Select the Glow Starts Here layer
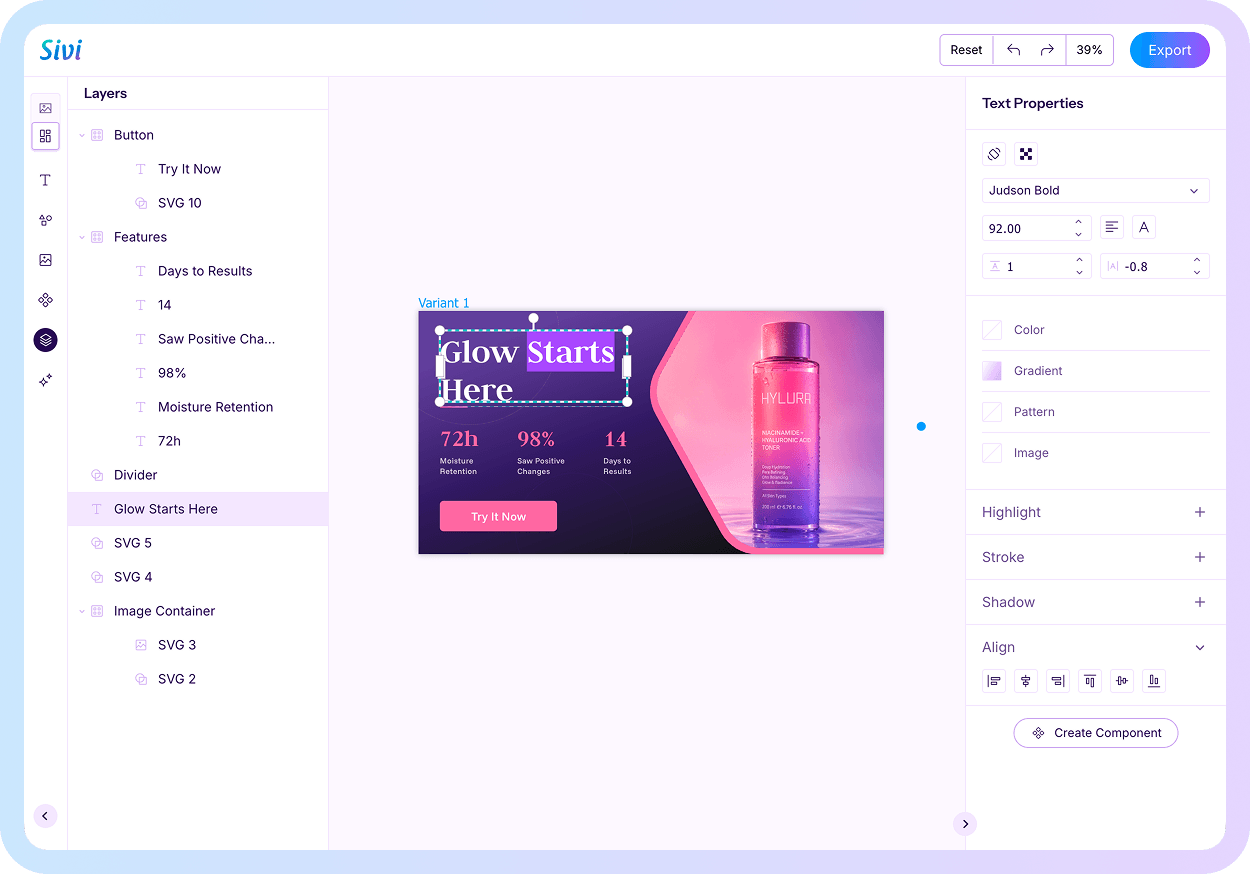 click(198, 509)
